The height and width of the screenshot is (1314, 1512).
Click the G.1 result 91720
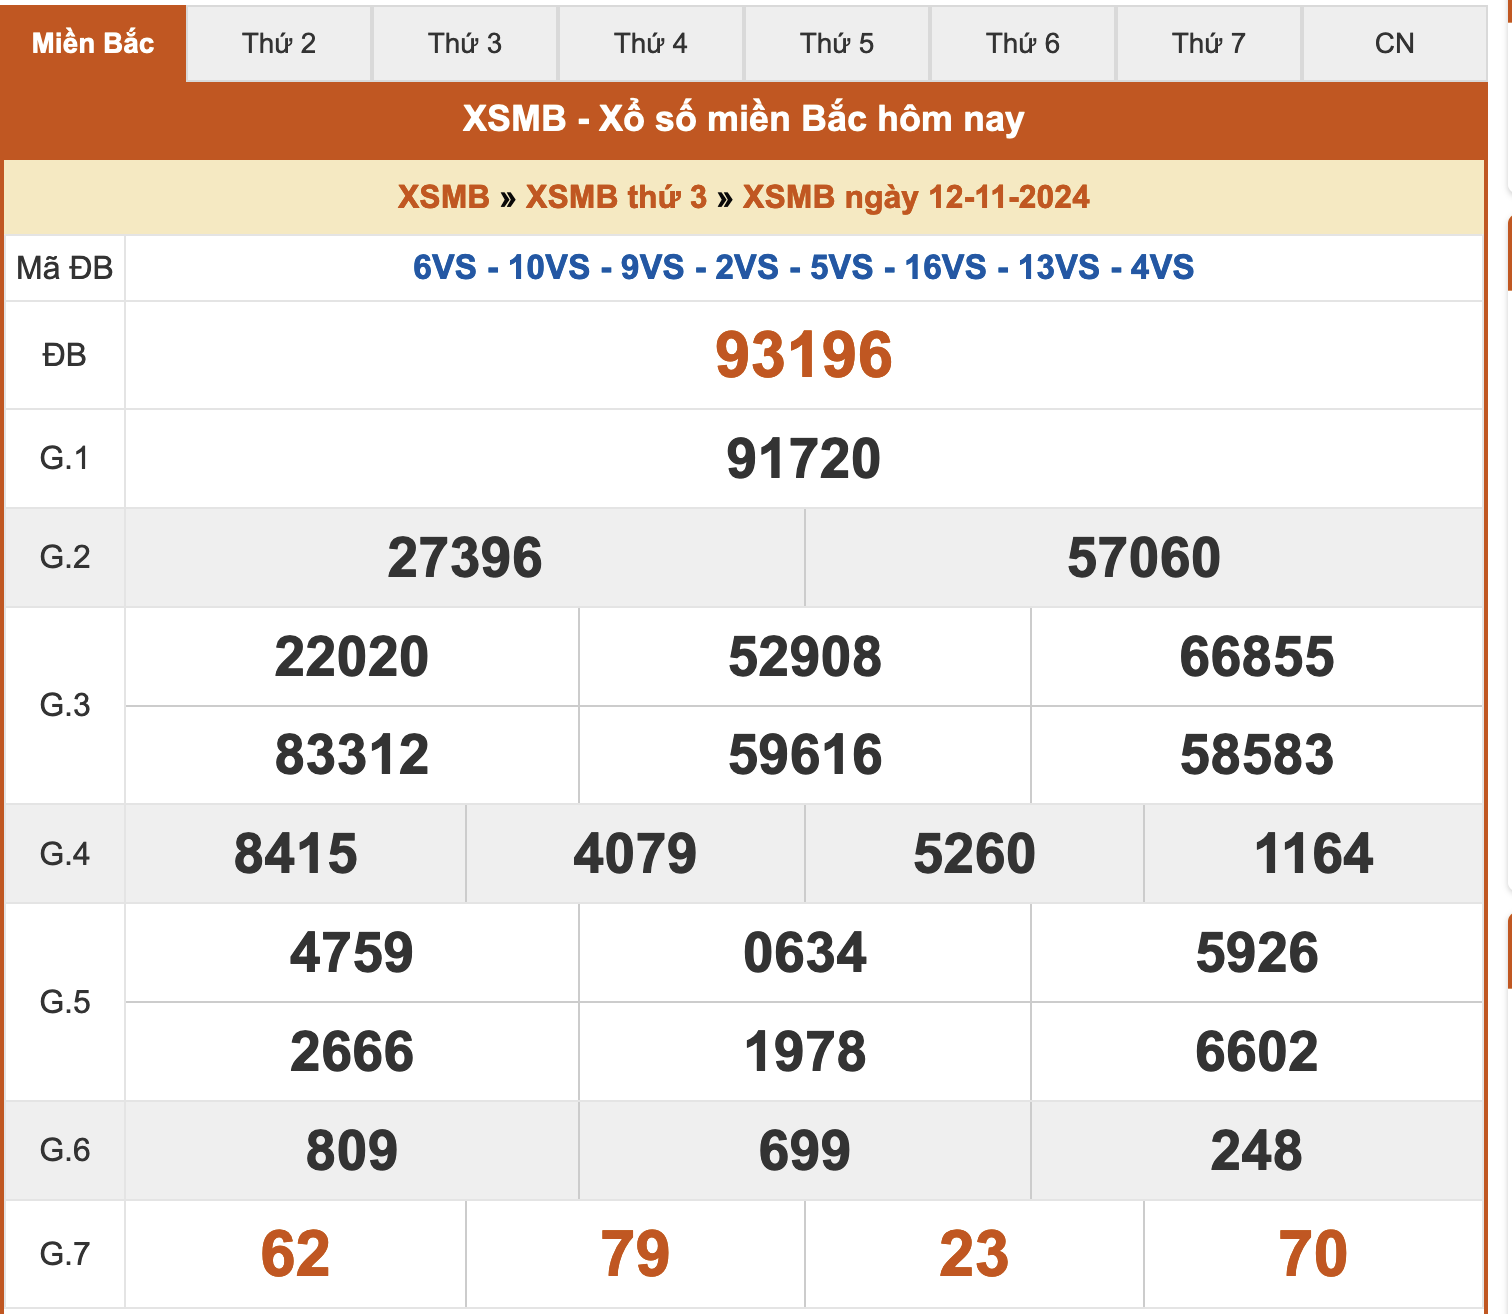(x=803, y=459)
